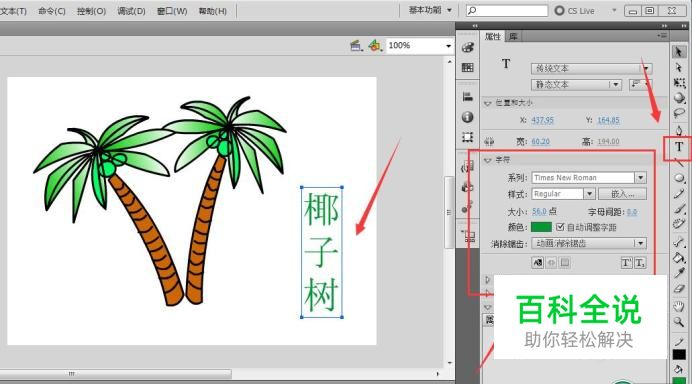Viewport: 692px width, 384px height.
Task: Open the 帮助(H) menu
Action: [x=212, y=11]
